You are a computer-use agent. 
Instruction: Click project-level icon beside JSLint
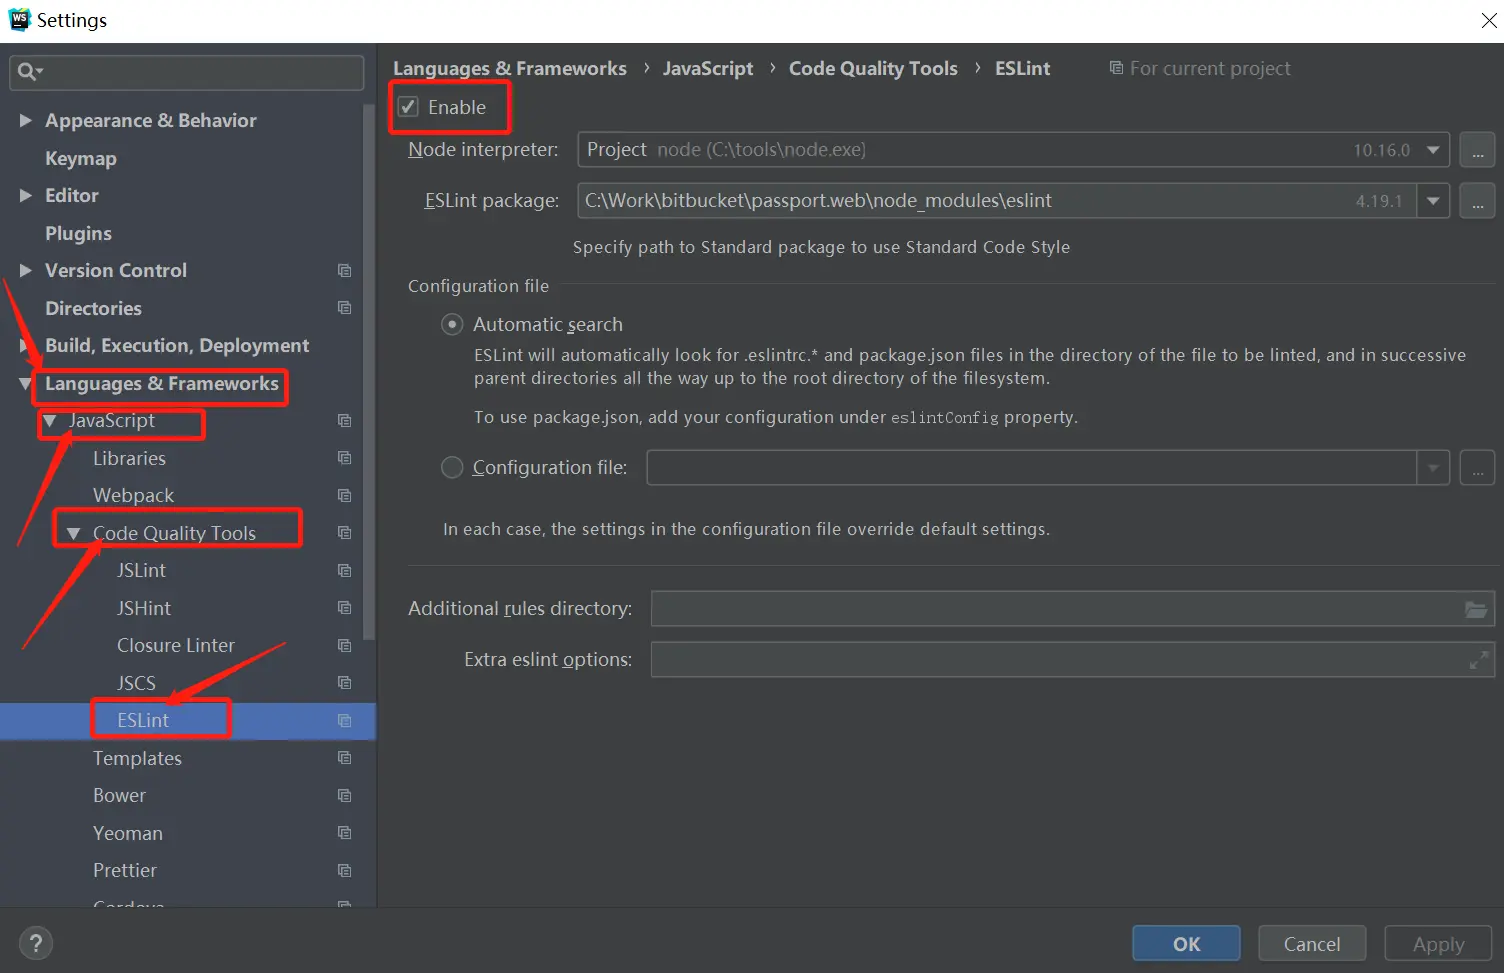coord(344,570)
